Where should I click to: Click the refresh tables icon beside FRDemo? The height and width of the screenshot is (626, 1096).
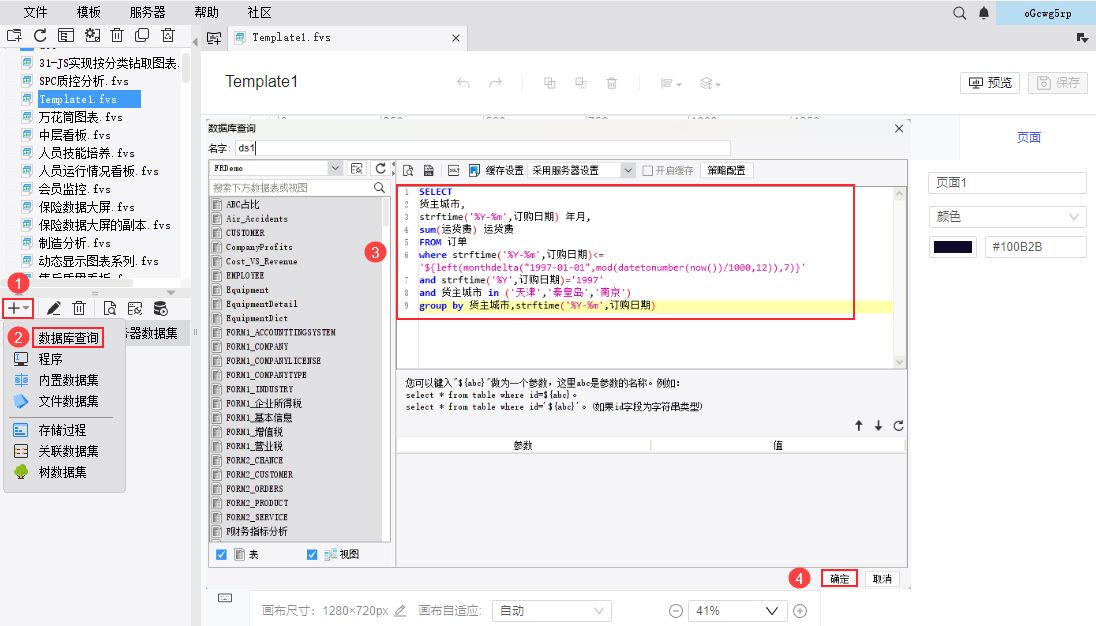(x=380, y=168)
